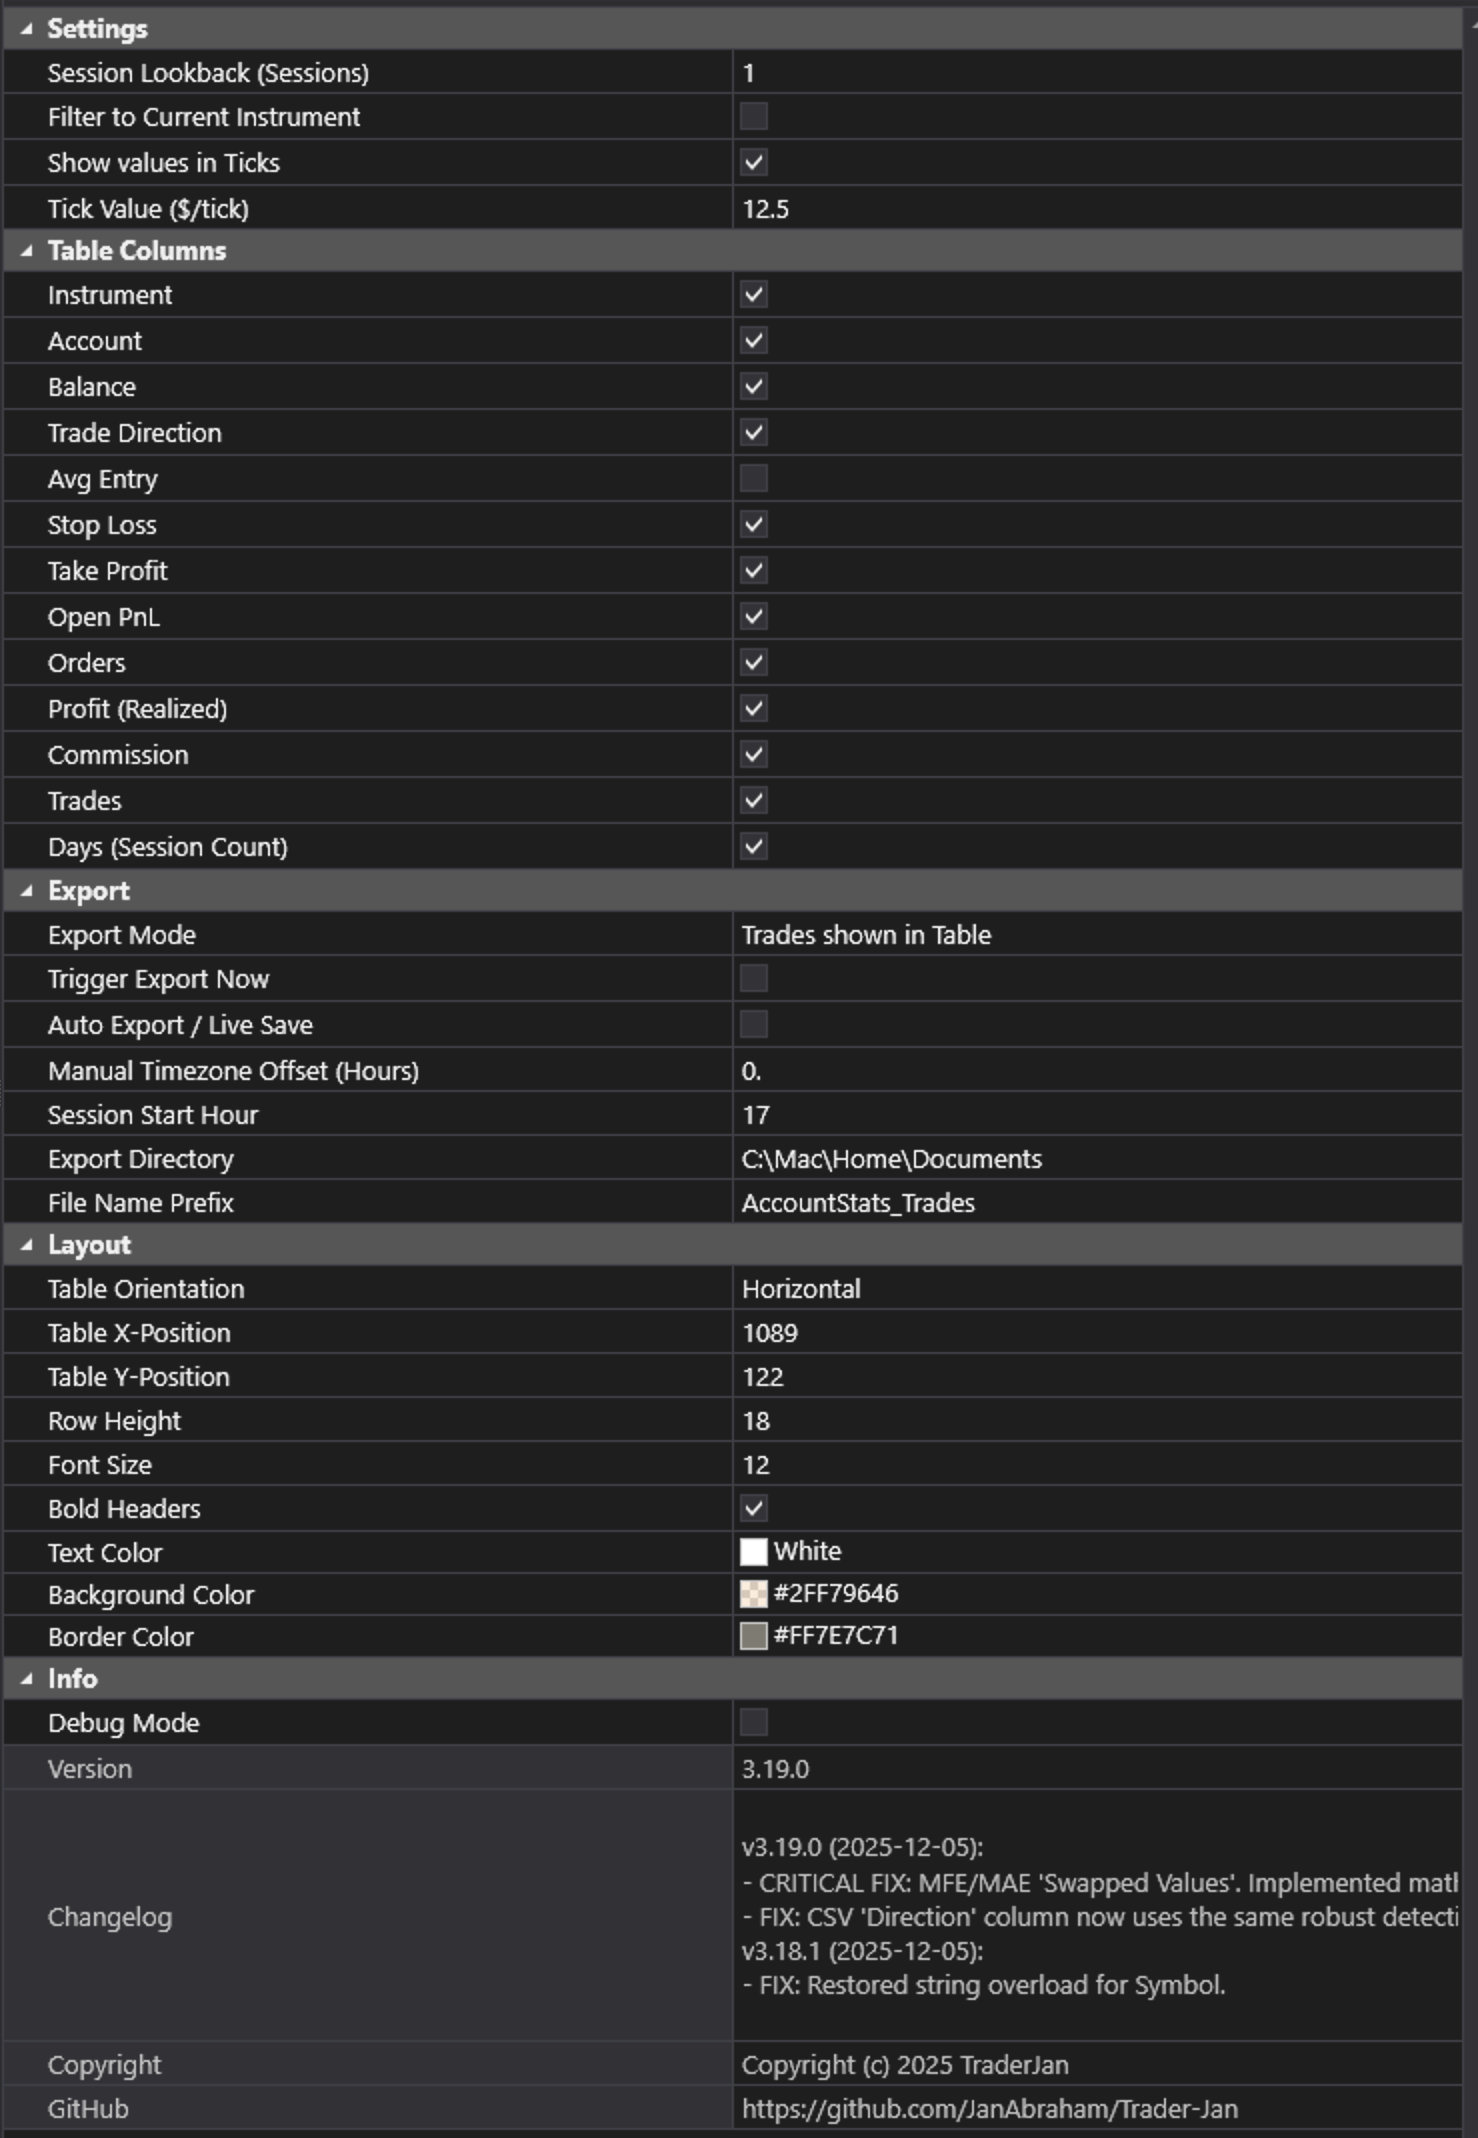Check the Trigger Export Now box

coord(754,979)
